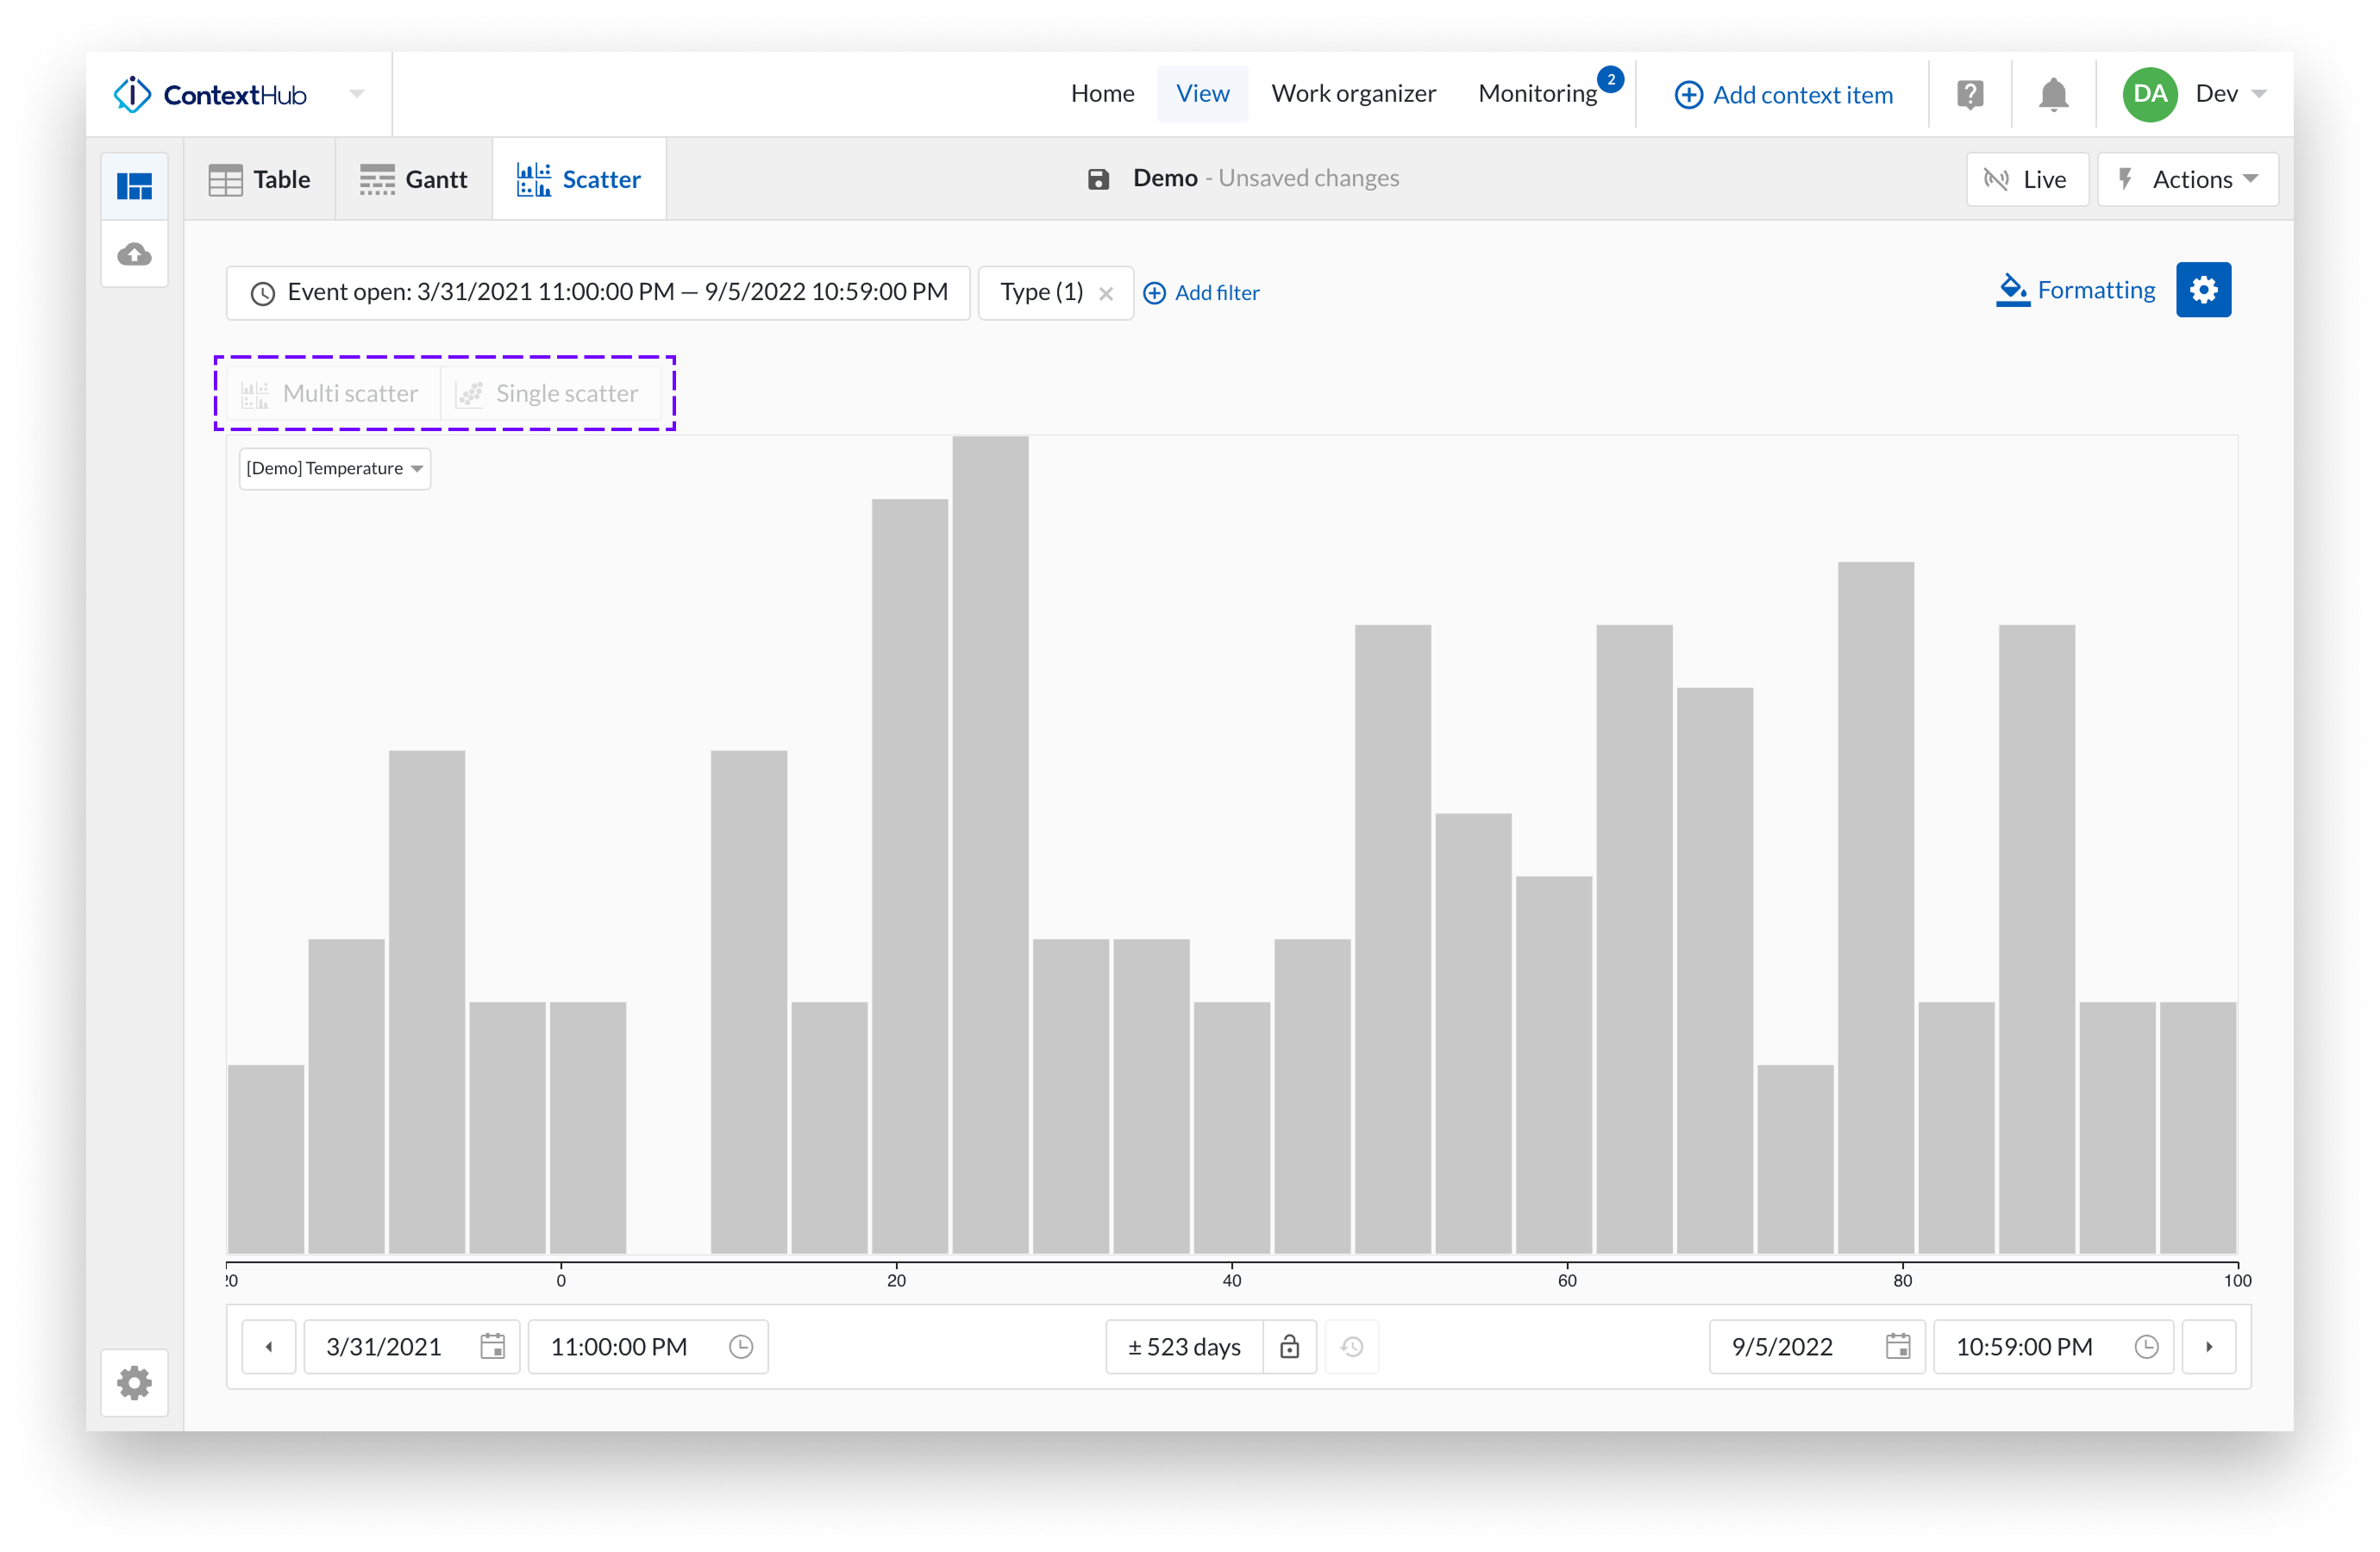Select the dashboard view sidebar icon
2380x1552 pixels.
pos(135,186)
